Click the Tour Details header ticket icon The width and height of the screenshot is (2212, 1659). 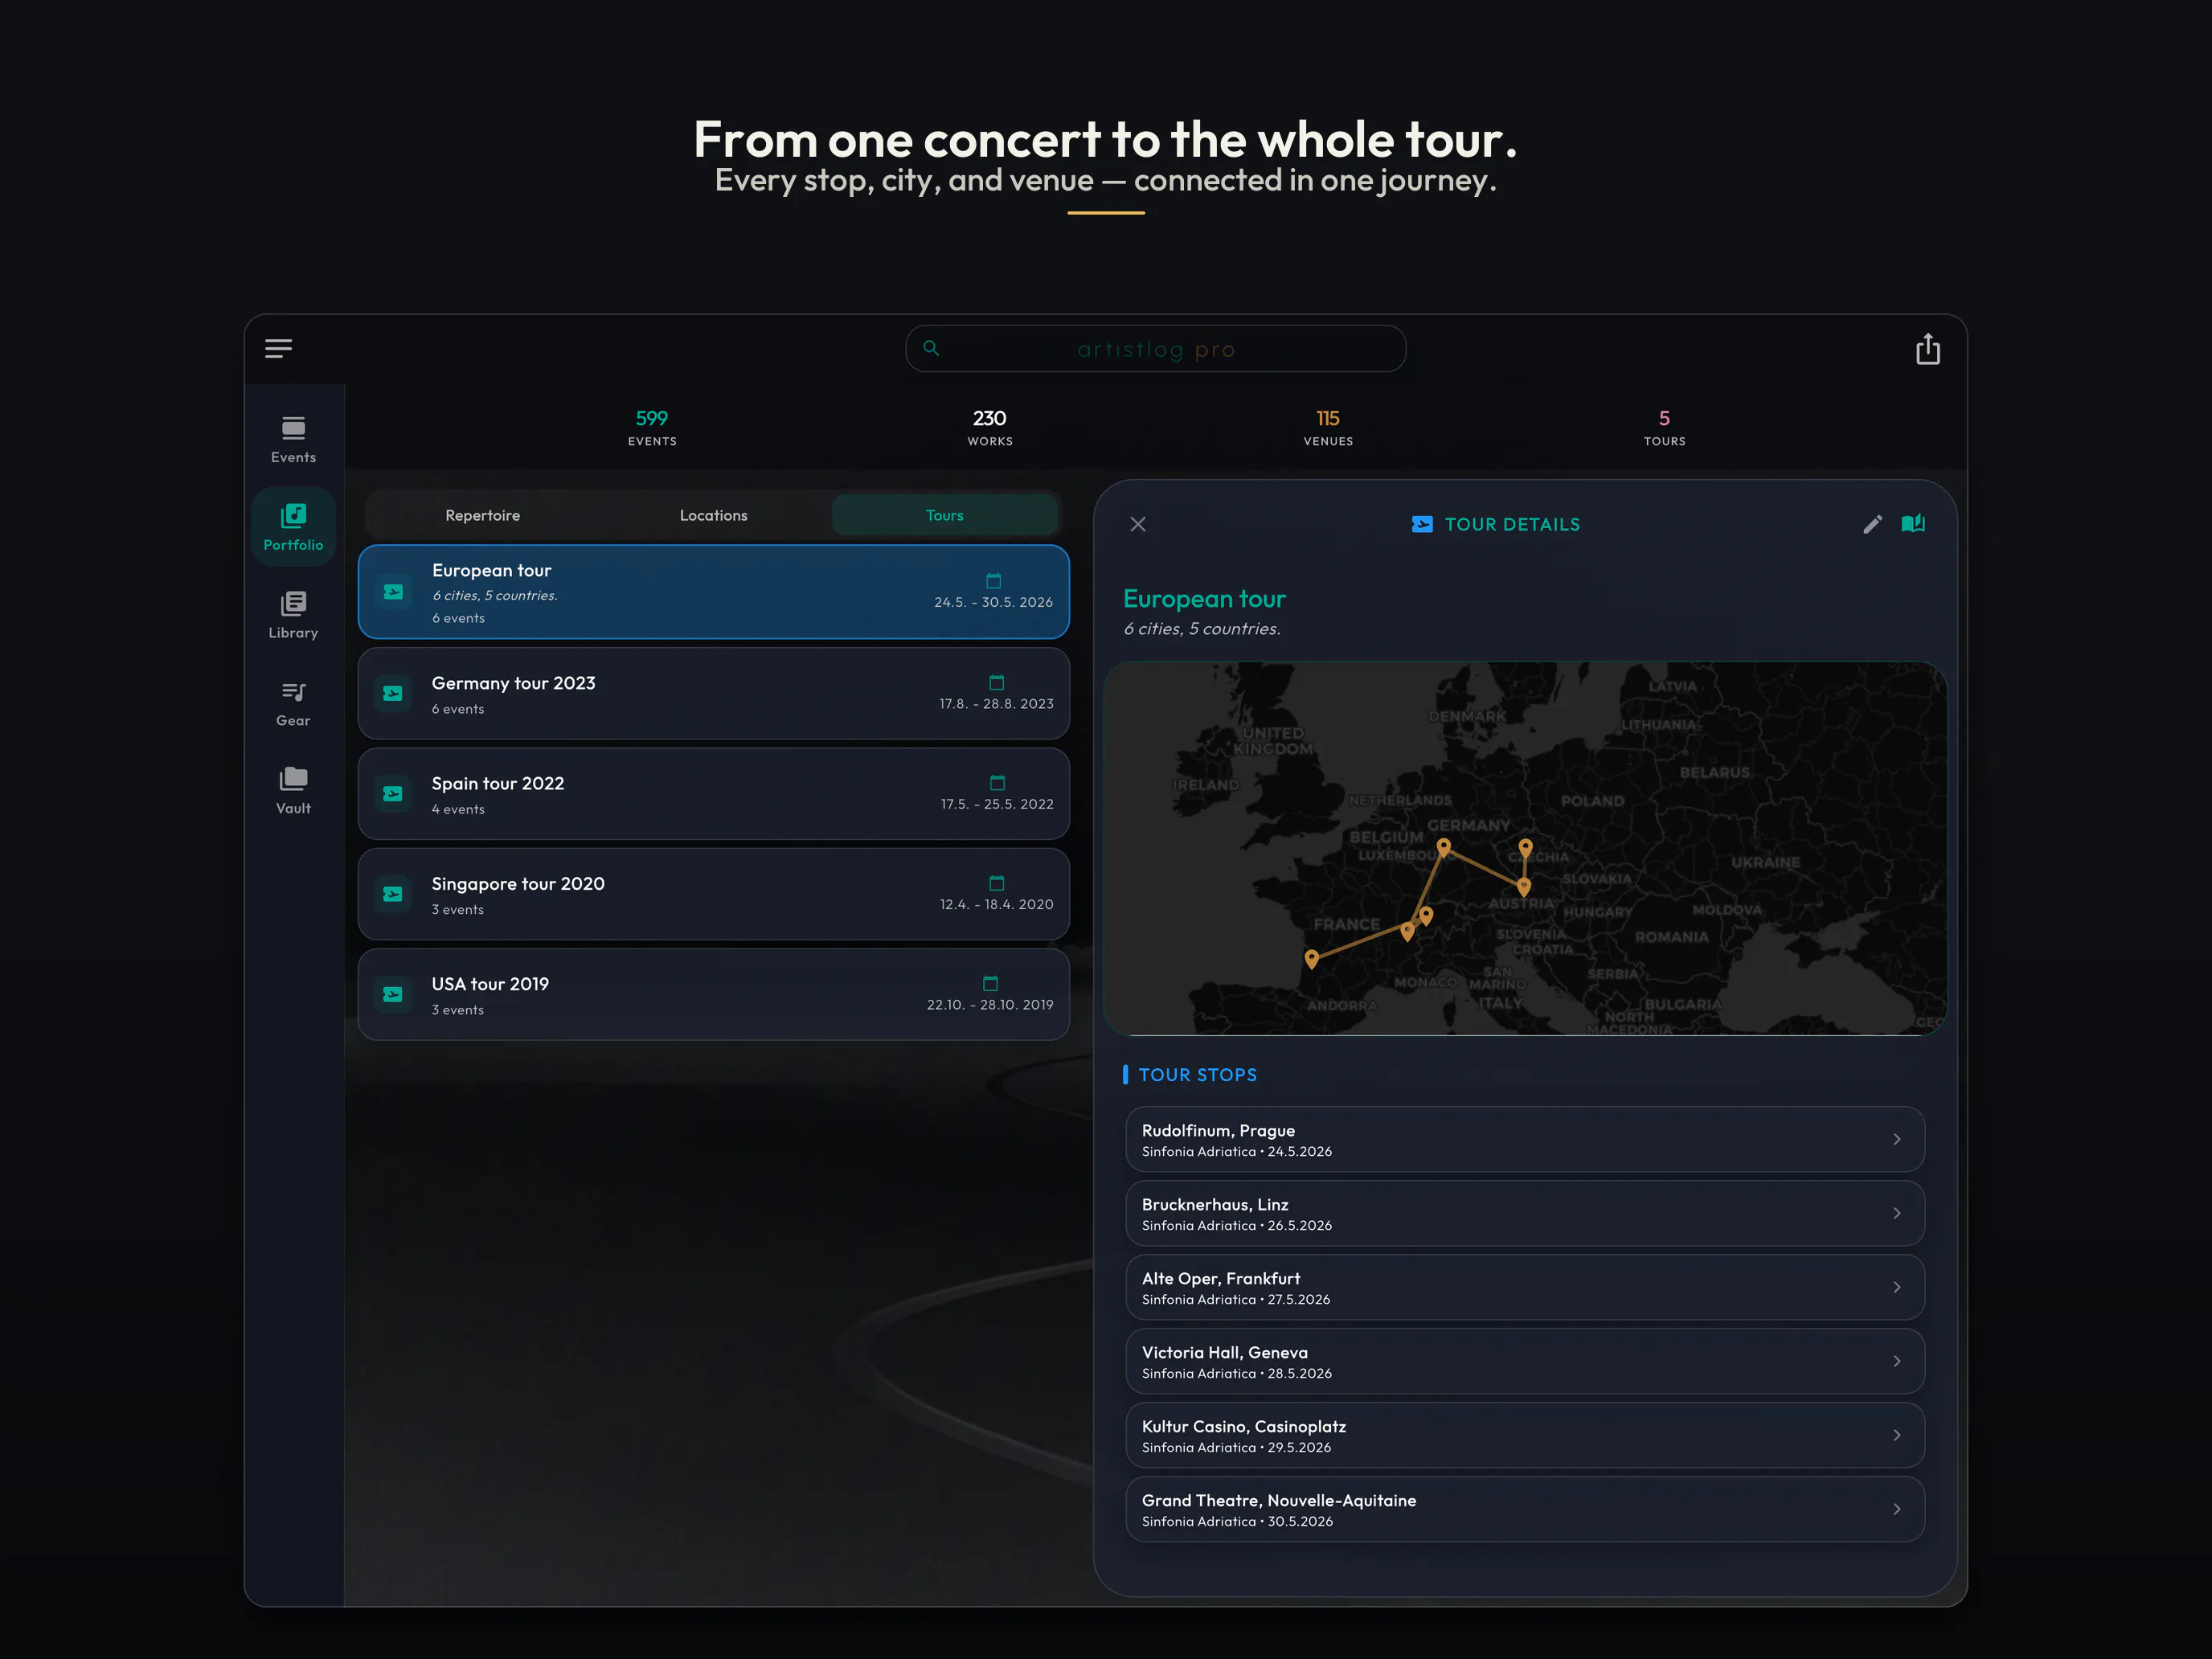(1422, 524)
